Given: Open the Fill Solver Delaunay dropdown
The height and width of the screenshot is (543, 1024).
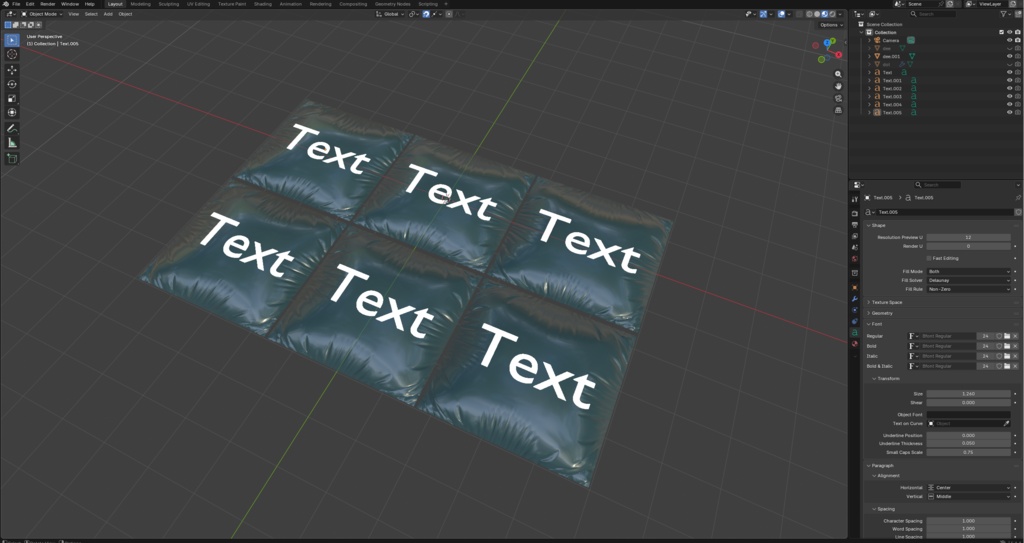Looking at the screenshot, I should pos(968,280).
